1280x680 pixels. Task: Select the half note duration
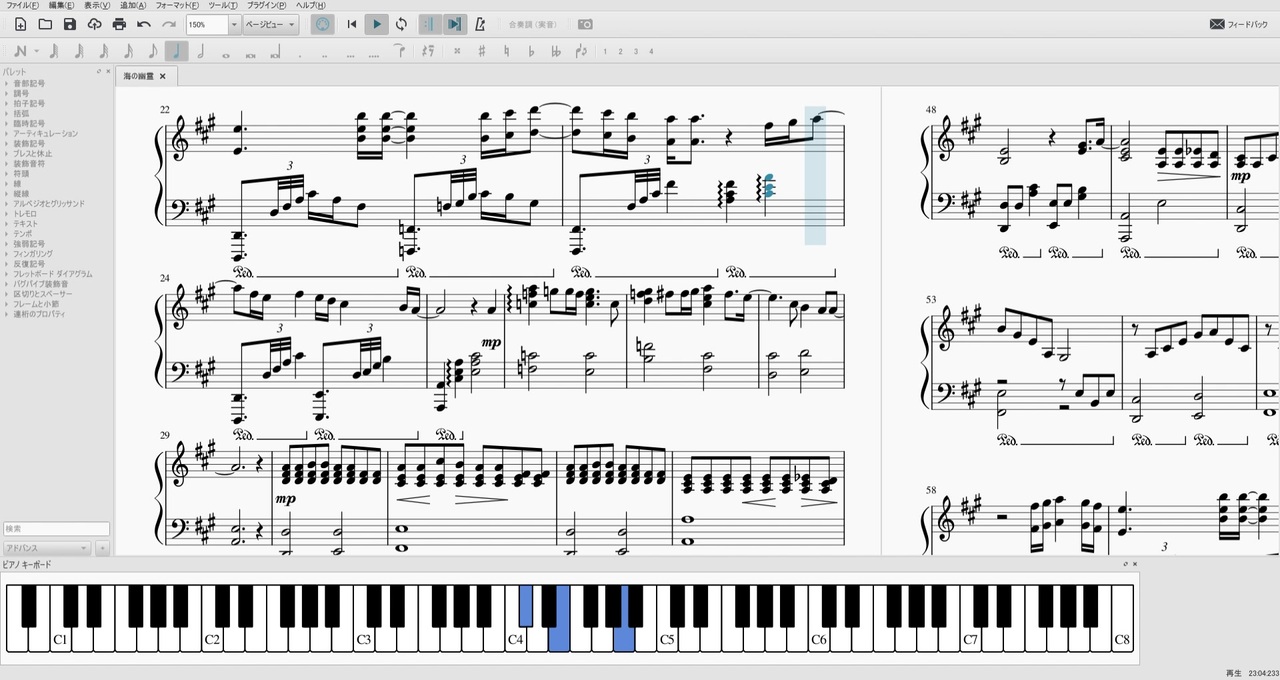(201, 51)
